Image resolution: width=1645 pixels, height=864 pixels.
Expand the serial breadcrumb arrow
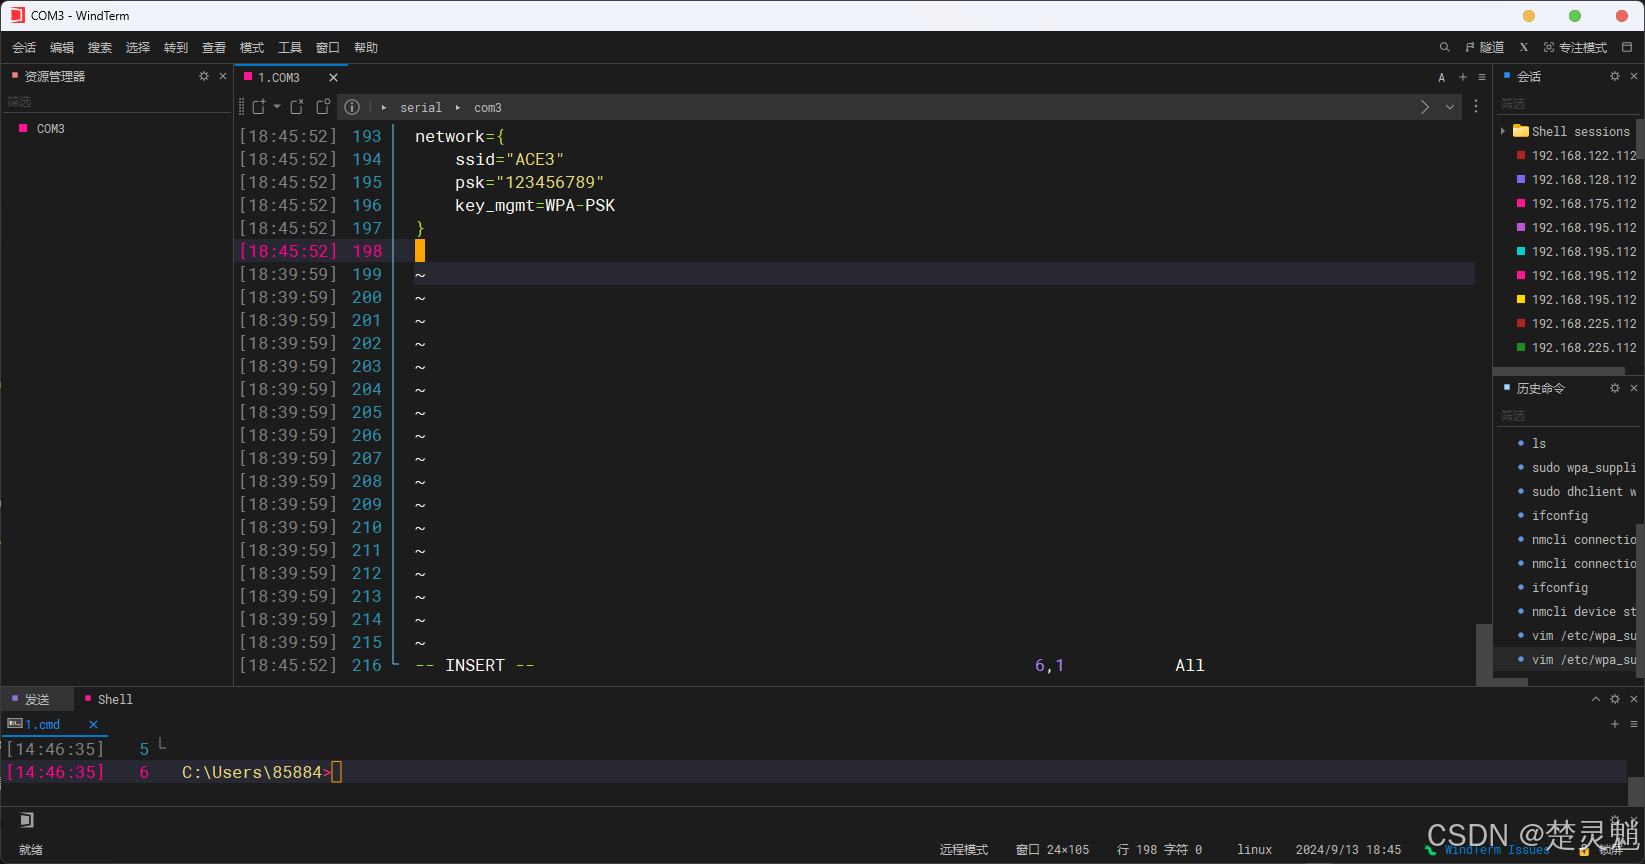384,107
